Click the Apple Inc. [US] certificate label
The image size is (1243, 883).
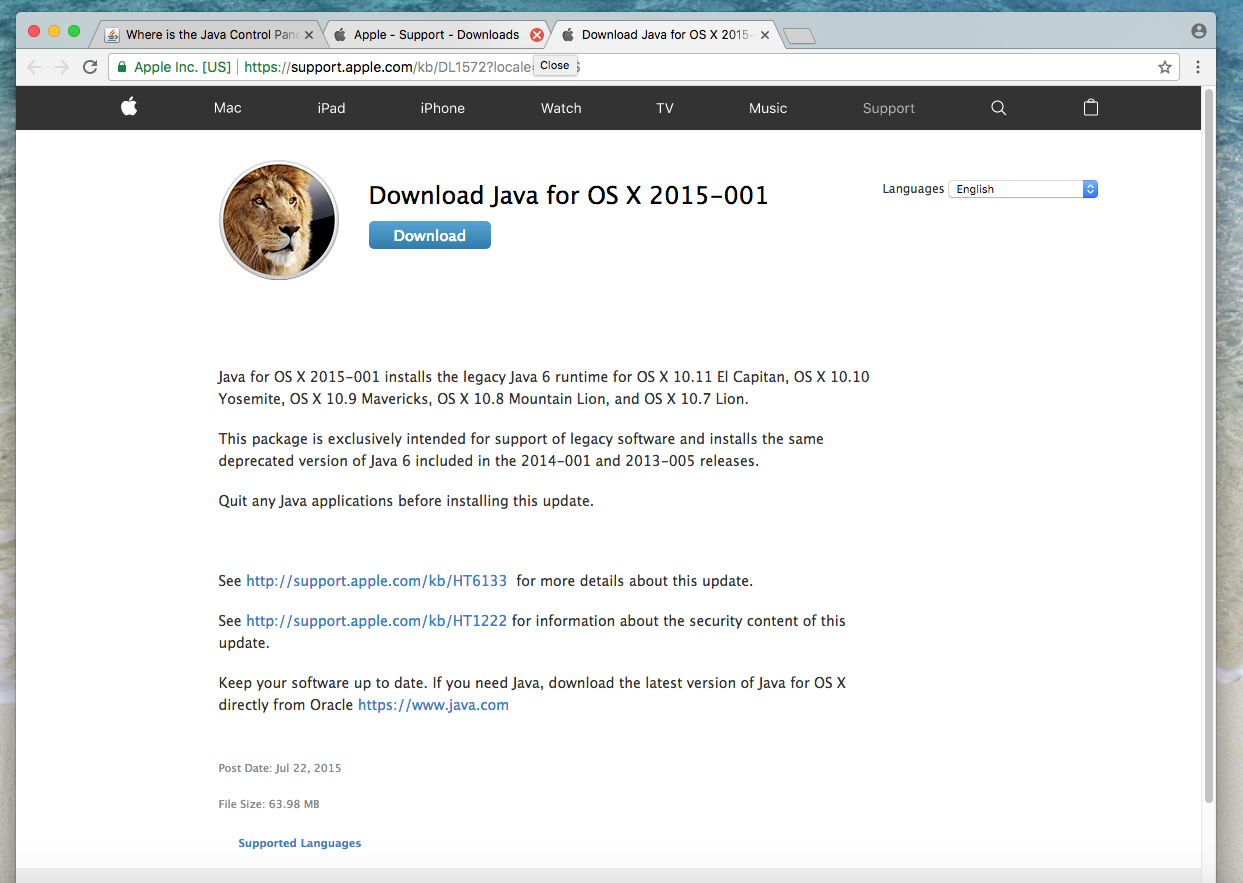pos(182,67)
